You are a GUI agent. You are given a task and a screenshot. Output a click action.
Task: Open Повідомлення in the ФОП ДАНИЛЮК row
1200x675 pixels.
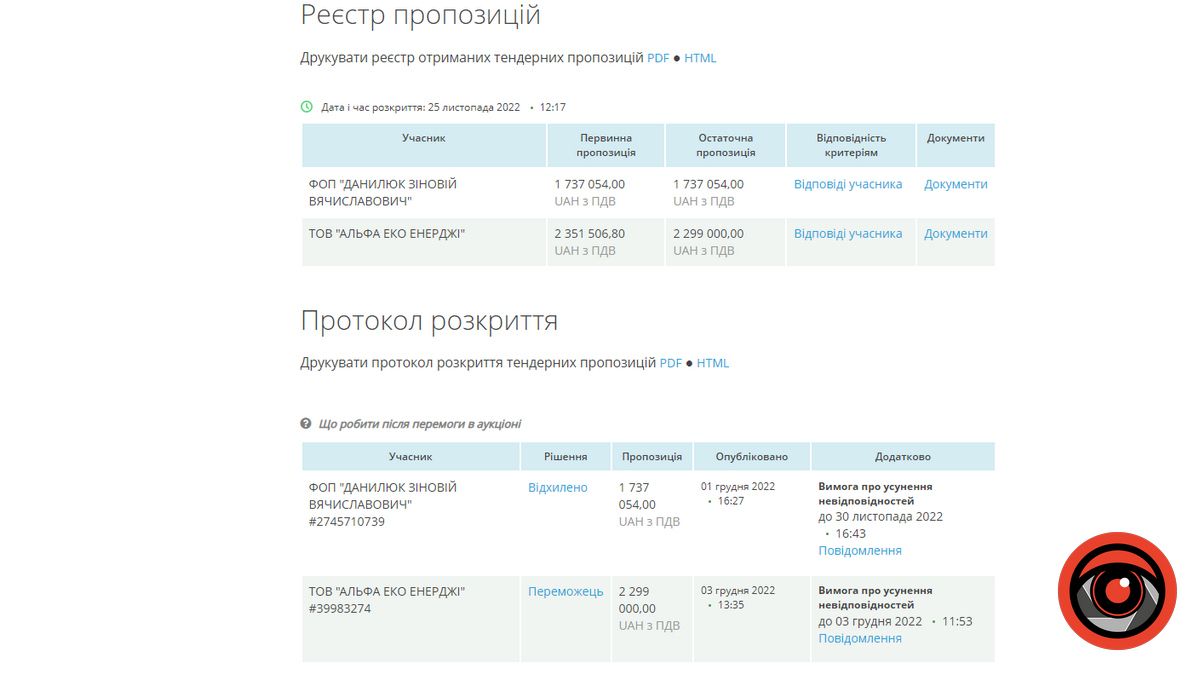[859, 550]
